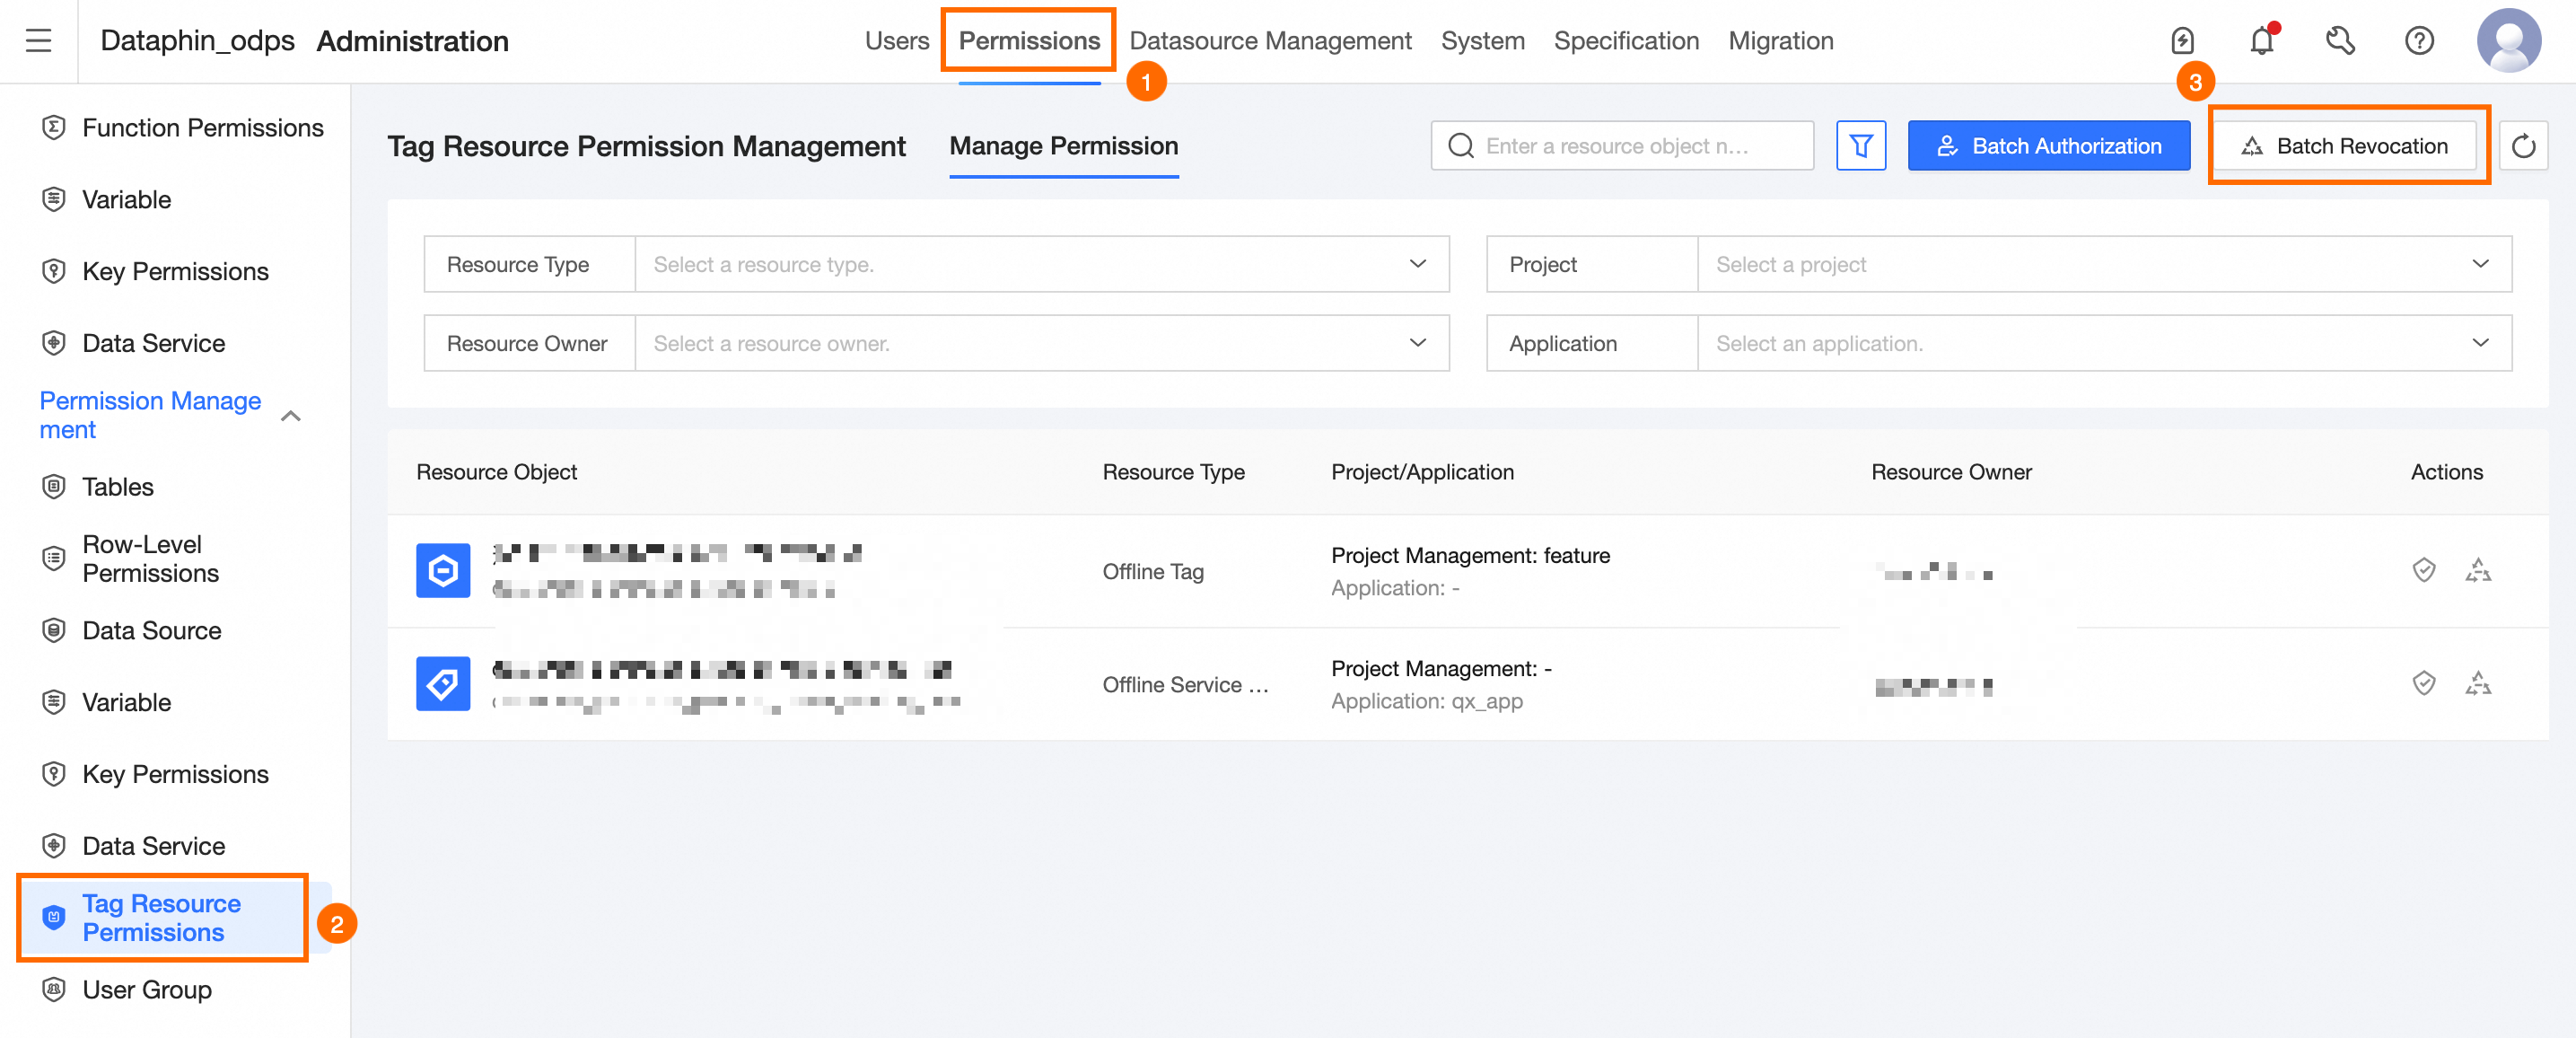Open the Application dropdown
The height and width of the screenshot is (1038, 2576).
pyautogui.click(x=2104, y=343)
